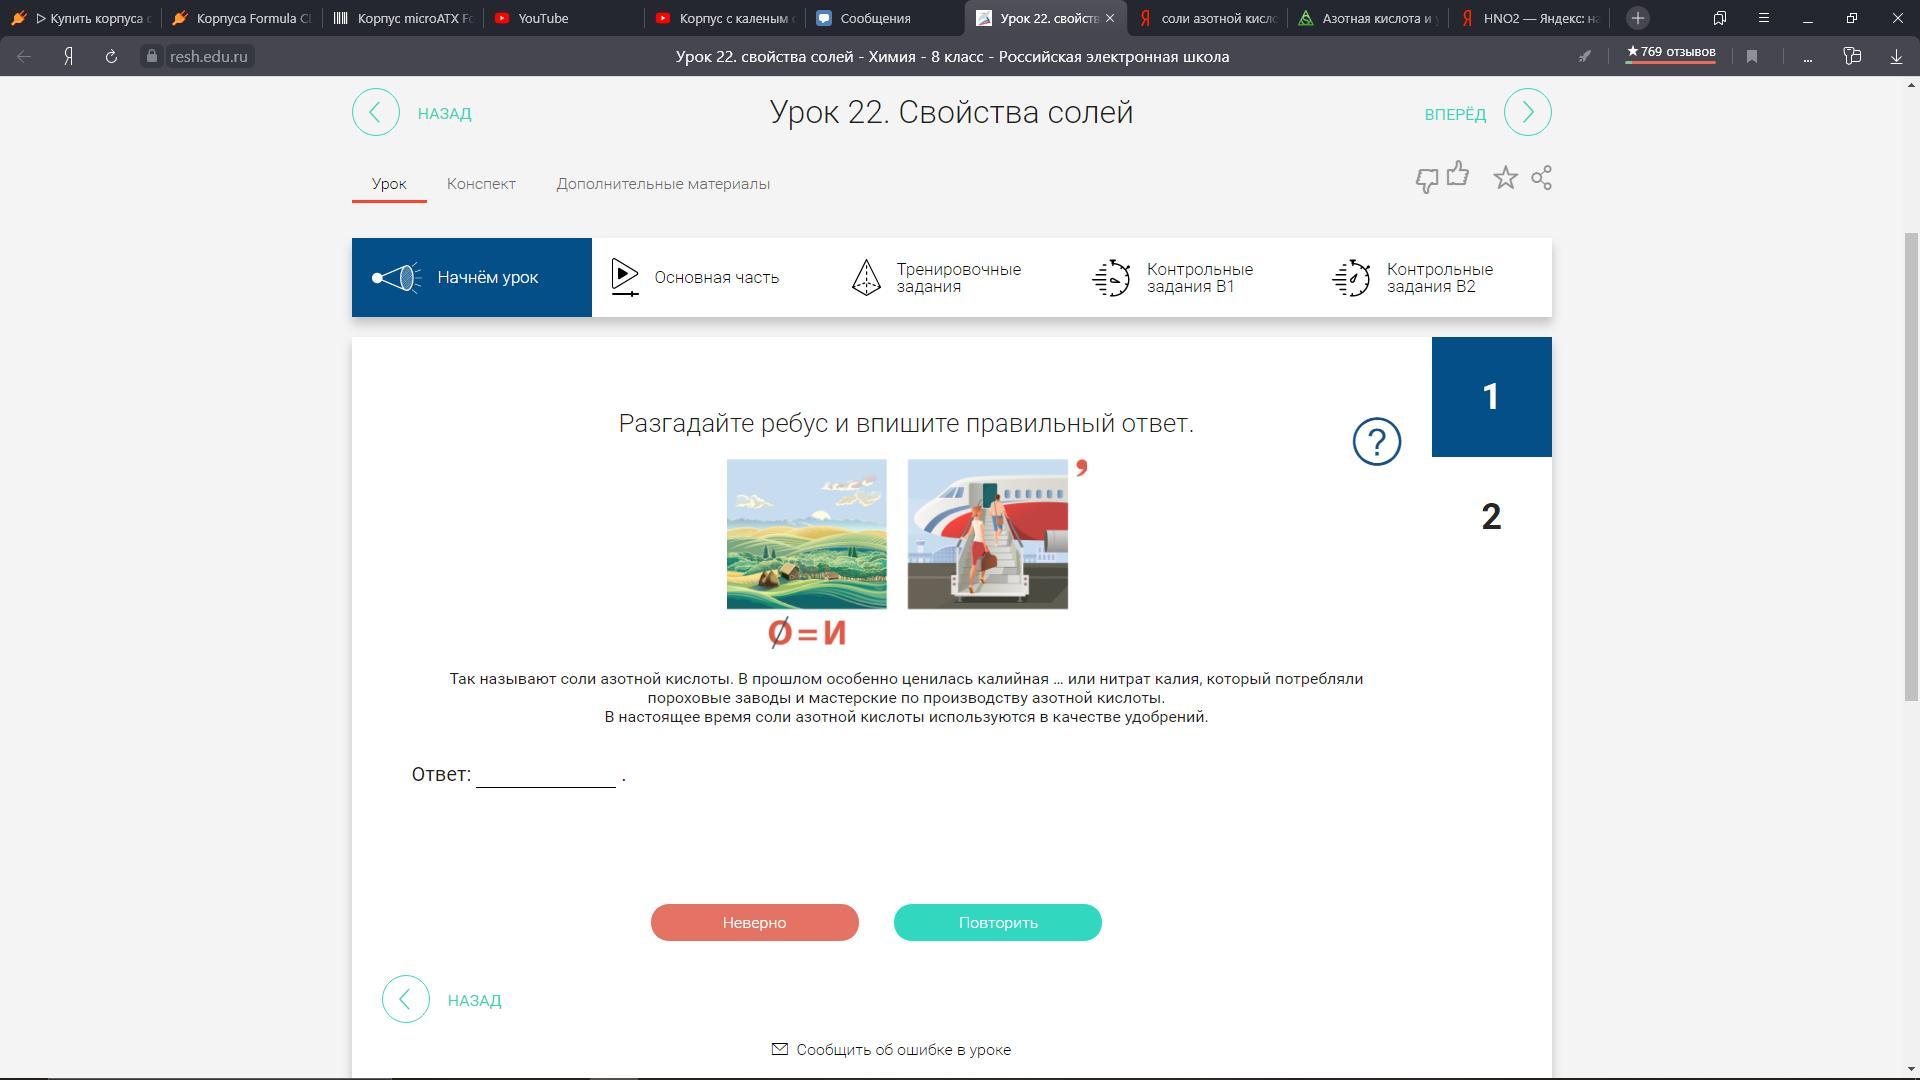
Task: Go to question number 2
Action: [1490, 517]
